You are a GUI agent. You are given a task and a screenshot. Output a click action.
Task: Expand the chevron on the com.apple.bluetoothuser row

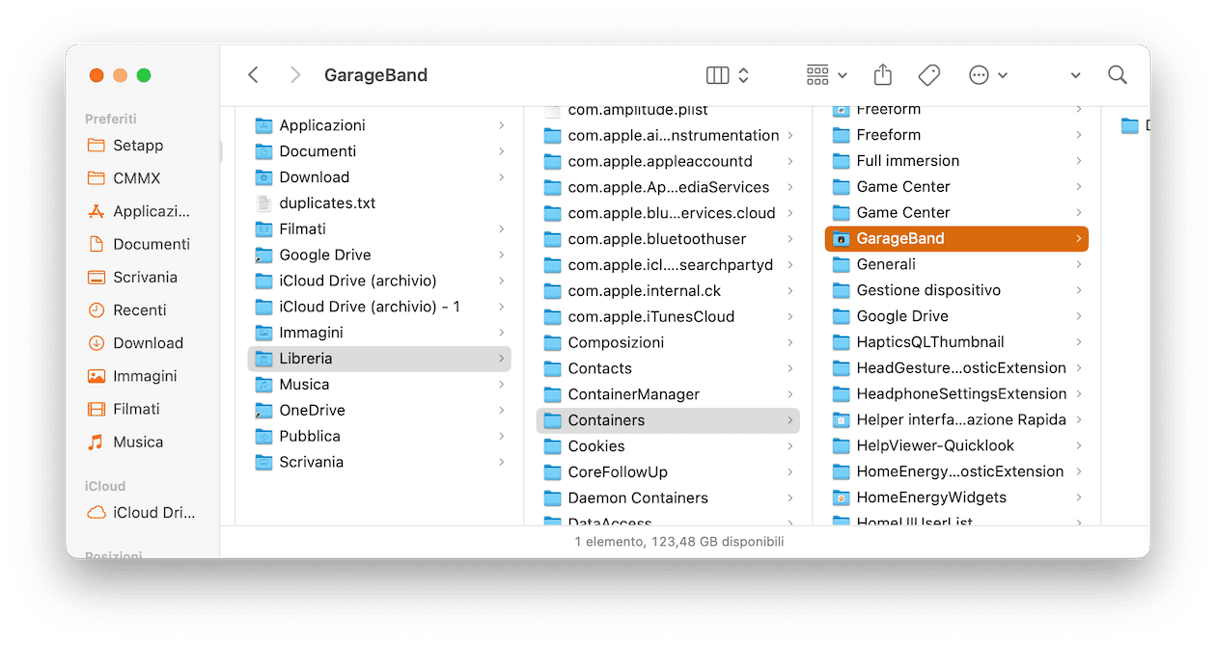[x=790, y=239]
